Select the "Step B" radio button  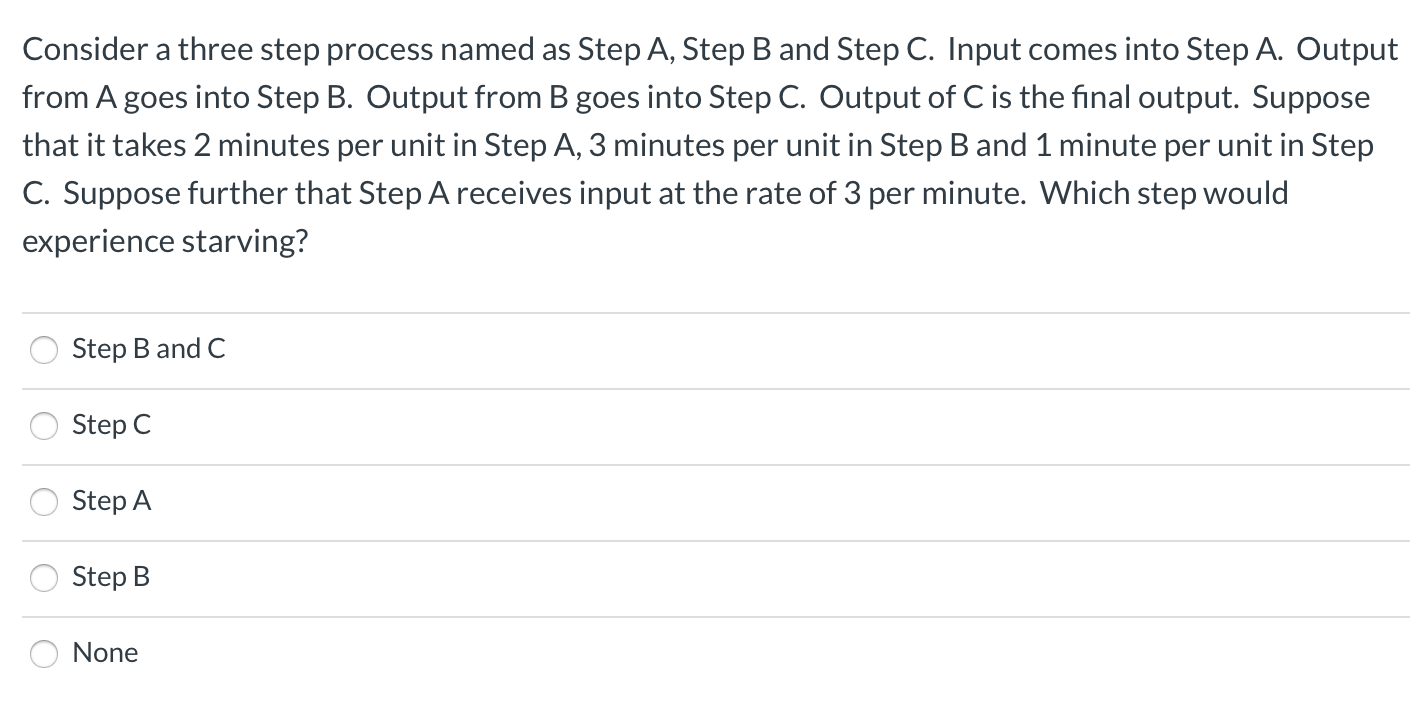point(44,578)
